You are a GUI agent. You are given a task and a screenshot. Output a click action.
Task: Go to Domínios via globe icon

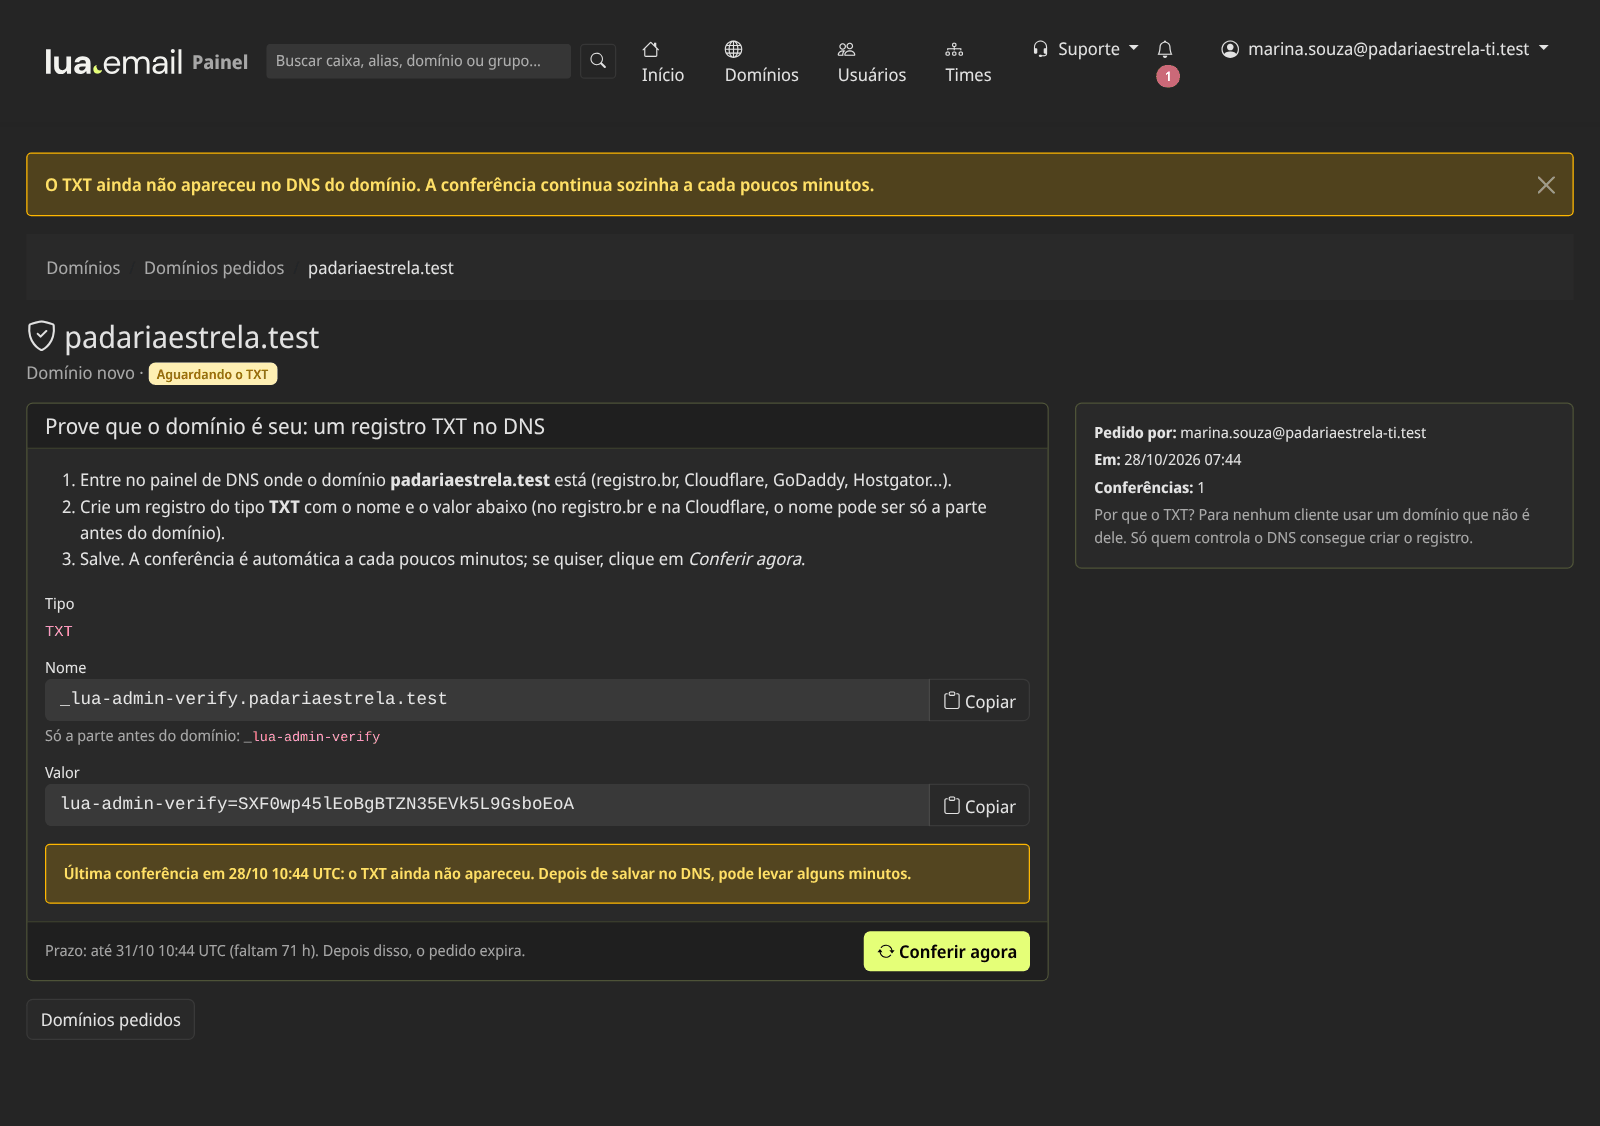[x=761, y=62]
